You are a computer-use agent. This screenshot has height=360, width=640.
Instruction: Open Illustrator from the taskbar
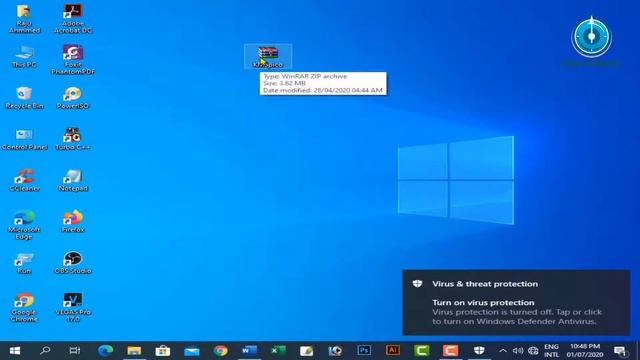[393, 351]
